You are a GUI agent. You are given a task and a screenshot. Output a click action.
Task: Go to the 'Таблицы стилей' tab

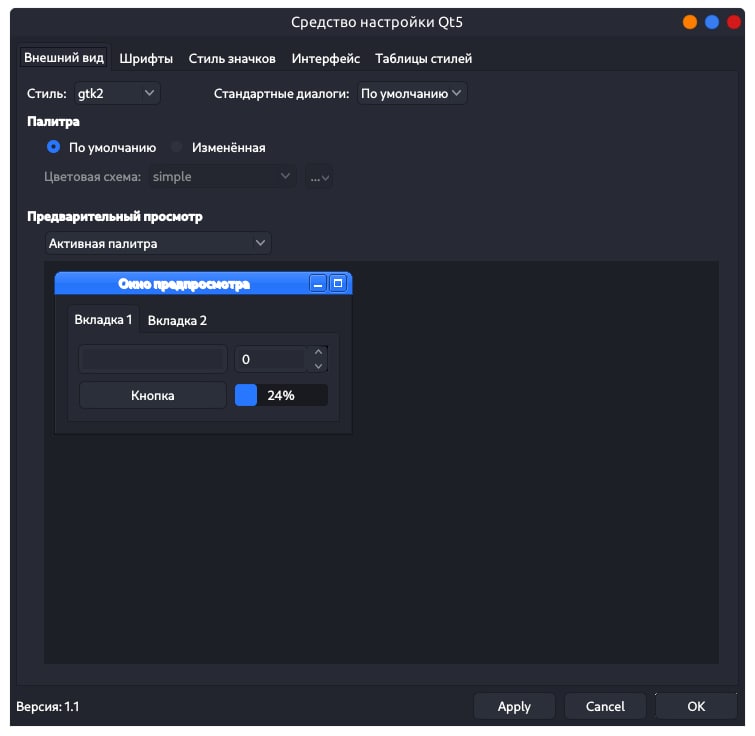[x=423, y=59]
